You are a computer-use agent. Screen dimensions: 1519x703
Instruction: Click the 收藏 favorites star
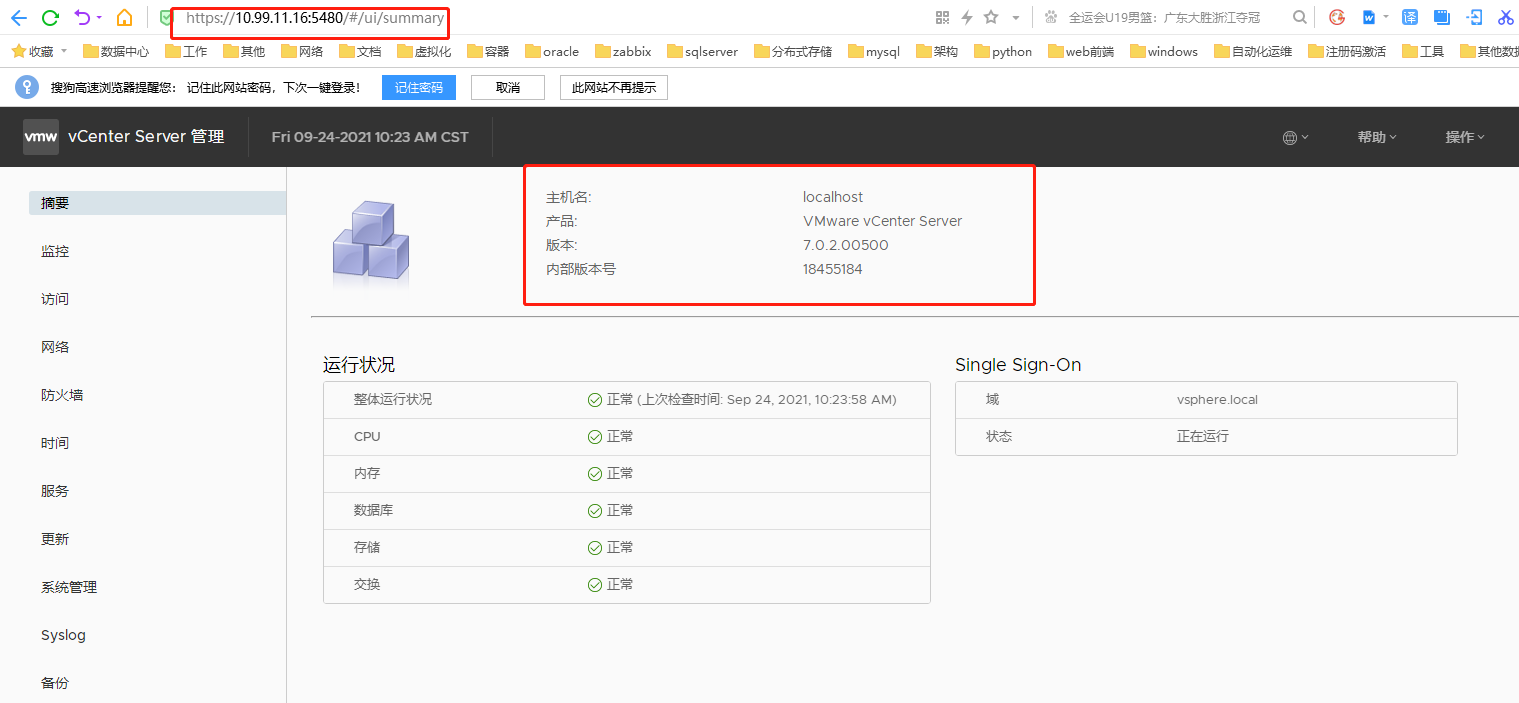(18, 51)
